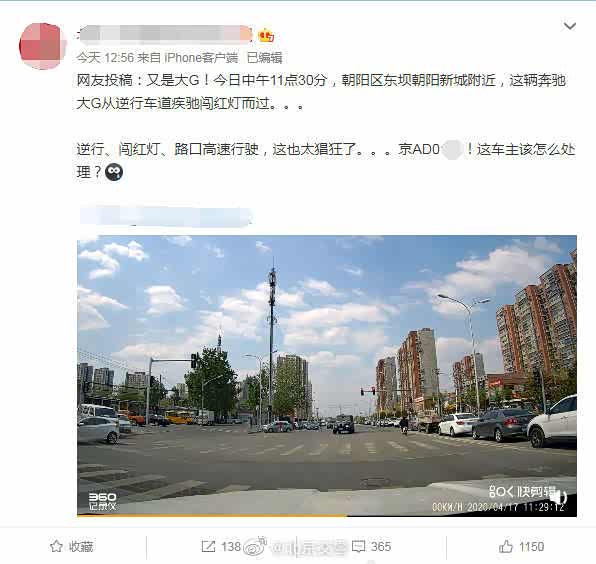This screenshot has height=564, width=596.
Task: Open the post options chevron menu
Action: click(x=569, y=26)
